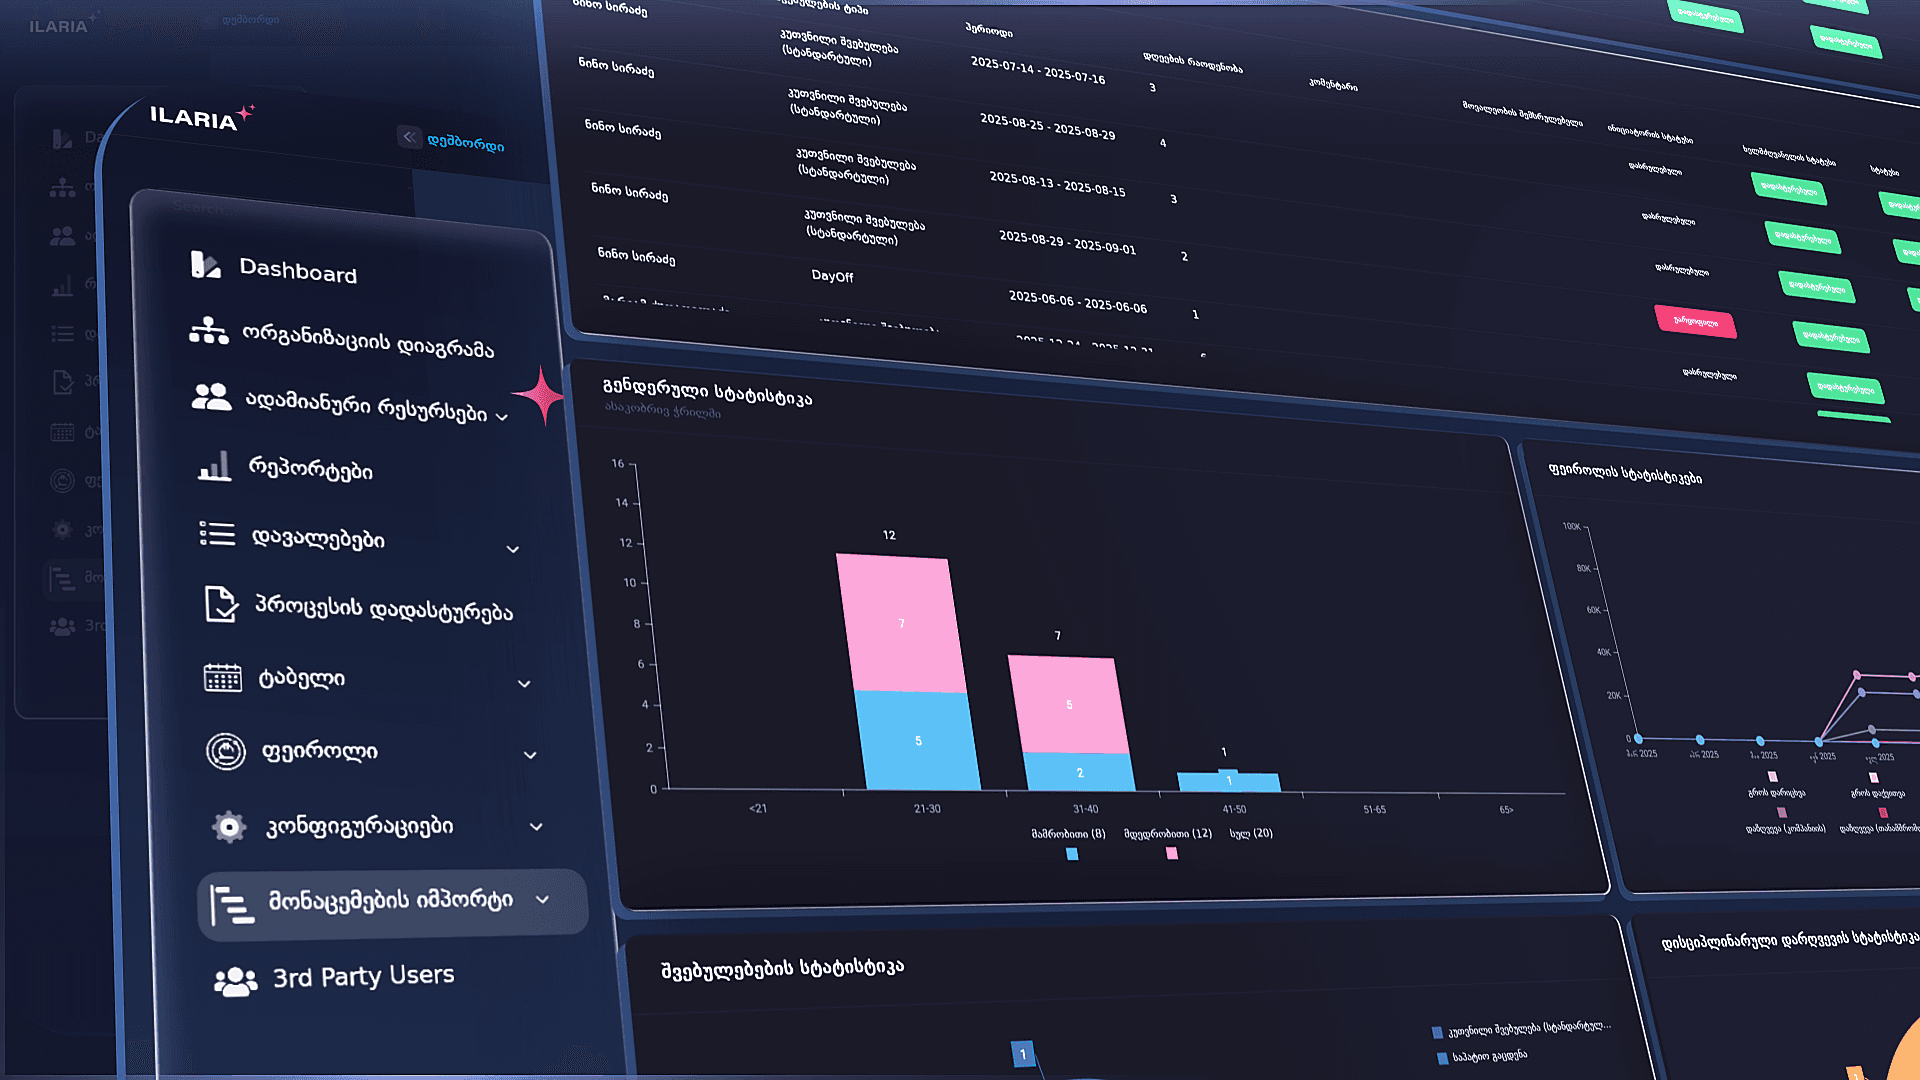
Task: Expand the human resources submenu chevron
Action: tap(502, 417)
